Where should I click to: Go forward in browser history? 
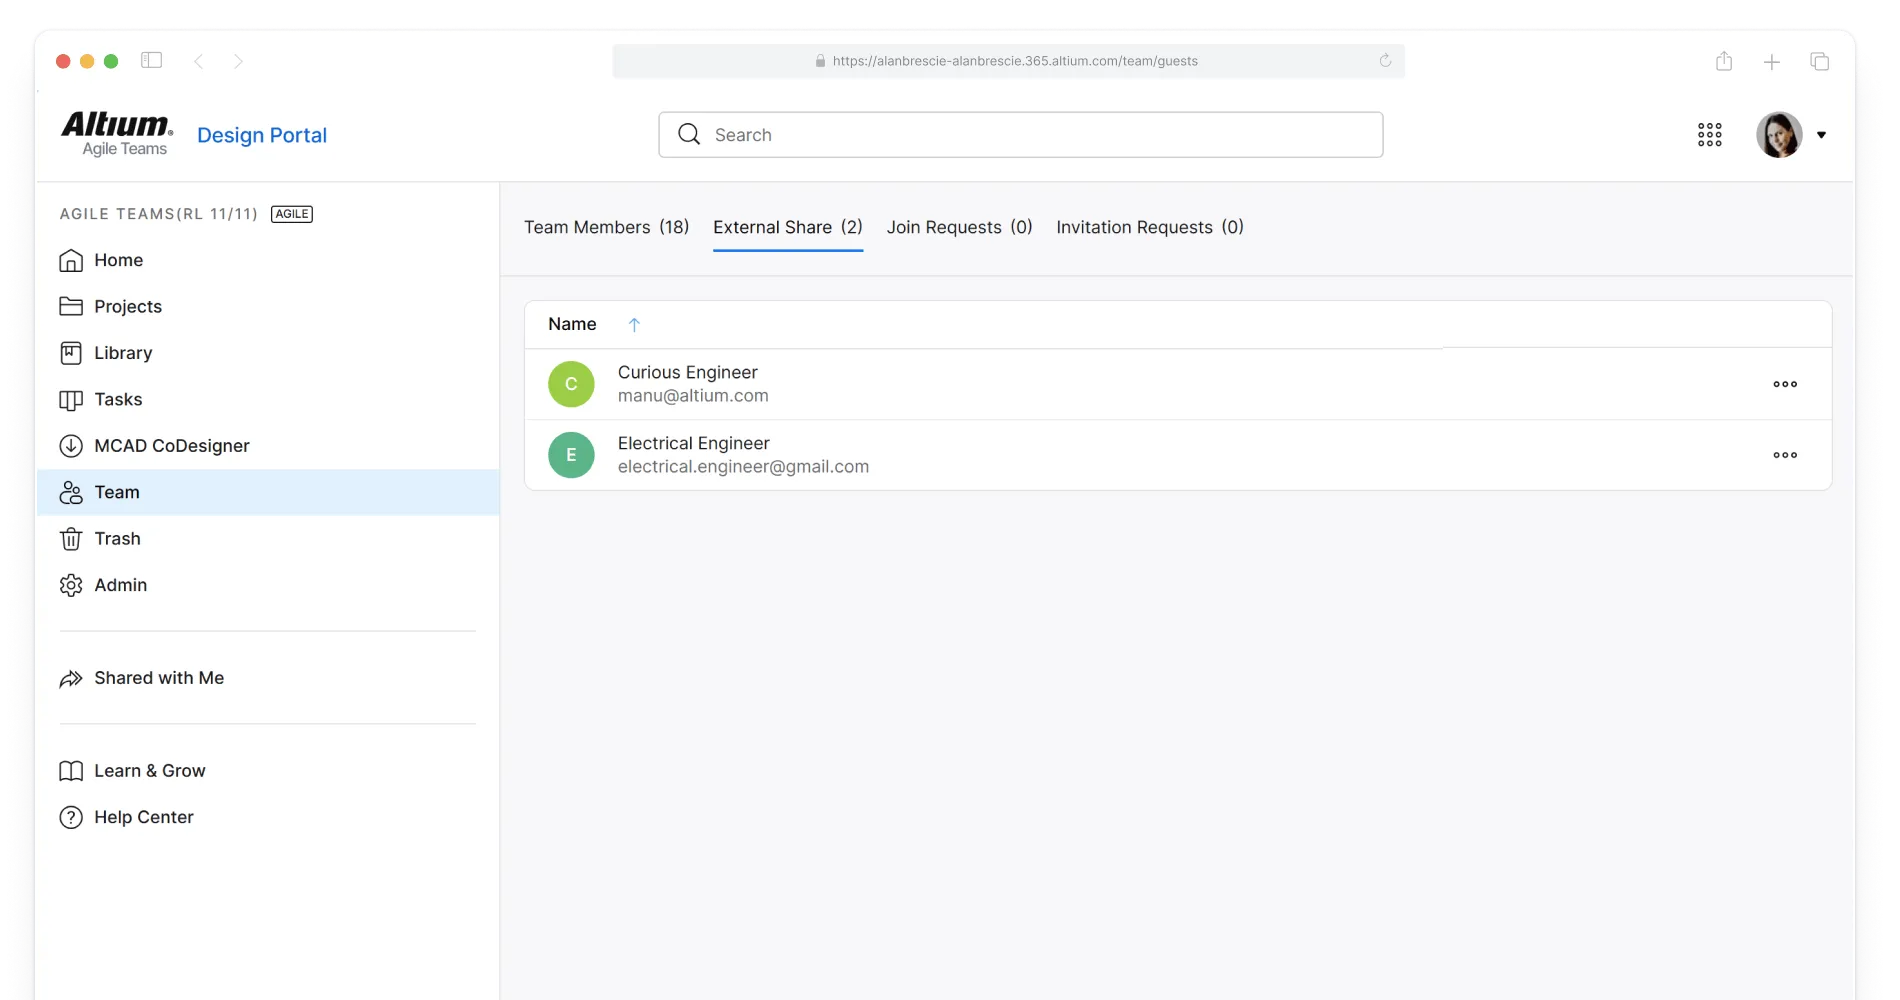coord(238,61)
